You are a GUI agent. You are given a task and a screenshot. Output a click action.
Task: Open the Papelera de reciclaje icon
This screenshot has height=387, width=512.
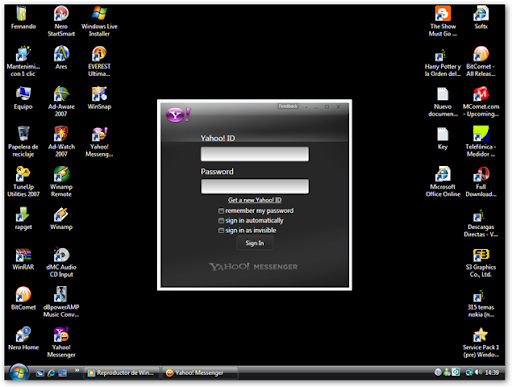(x=23, y=134)
